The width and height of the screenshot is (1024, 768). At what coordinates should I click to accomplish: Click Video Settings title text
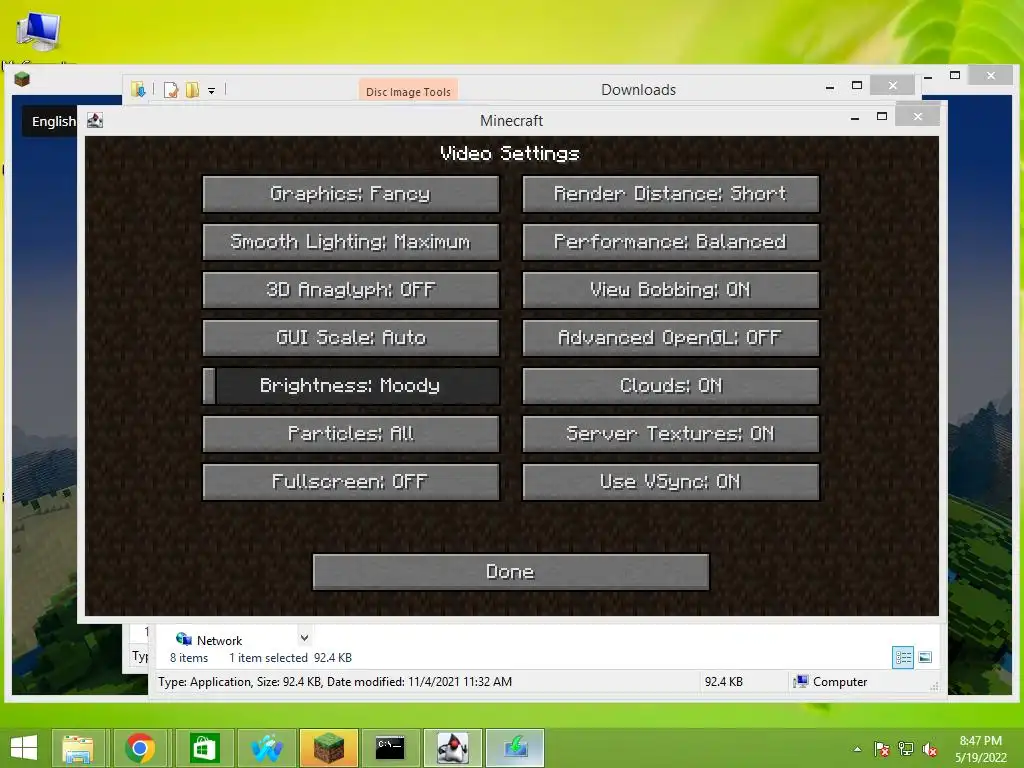pyautogui.click(x=510, y=153)
